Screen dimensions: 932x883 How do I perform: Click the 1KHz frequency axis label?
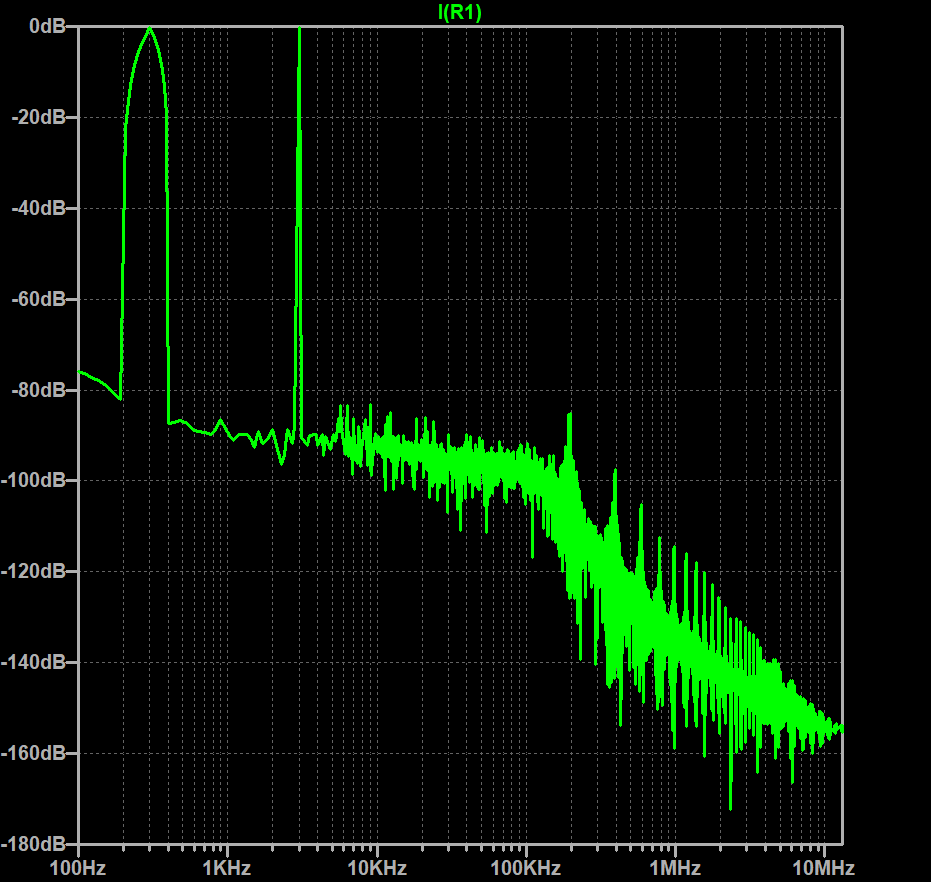click(x=227, y=868)
